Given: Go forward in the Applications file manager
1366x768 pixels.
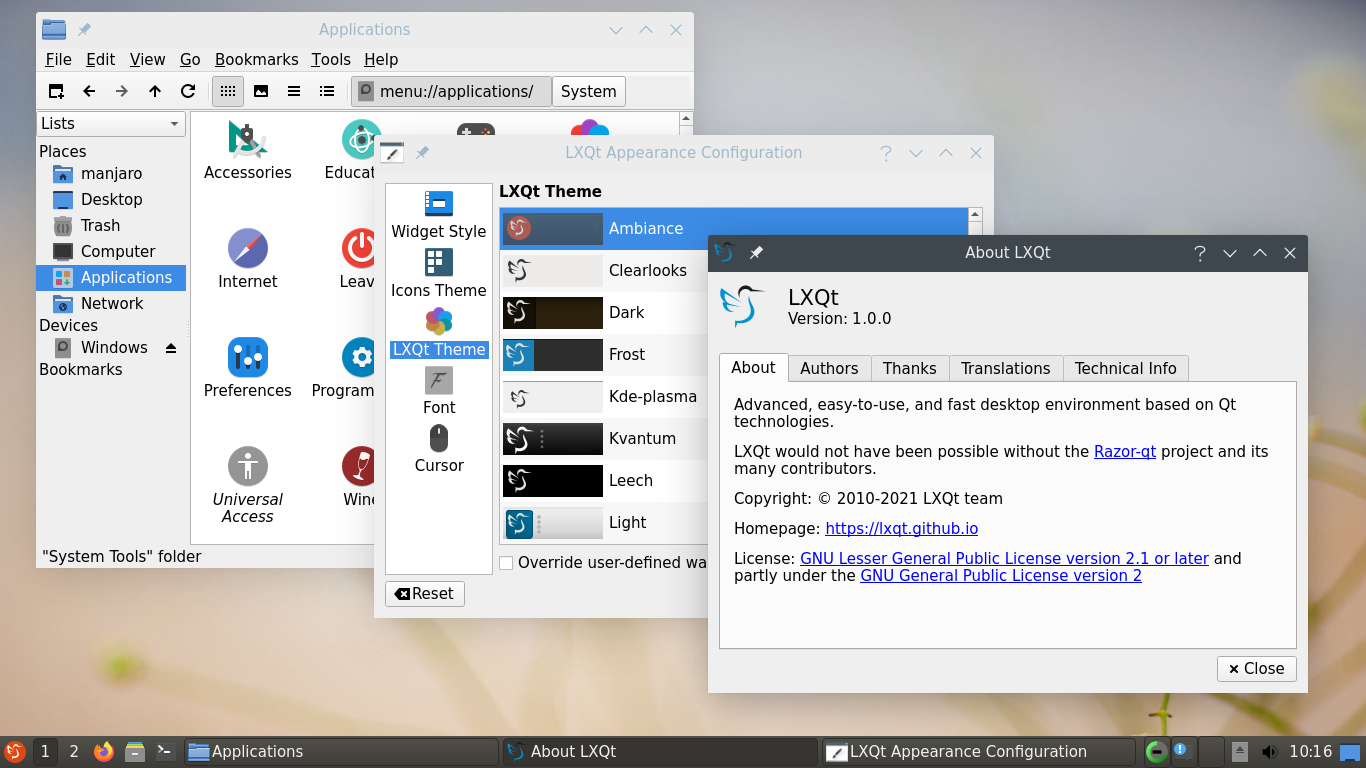Looking at the screenshot, I should (x=122, y=91).
